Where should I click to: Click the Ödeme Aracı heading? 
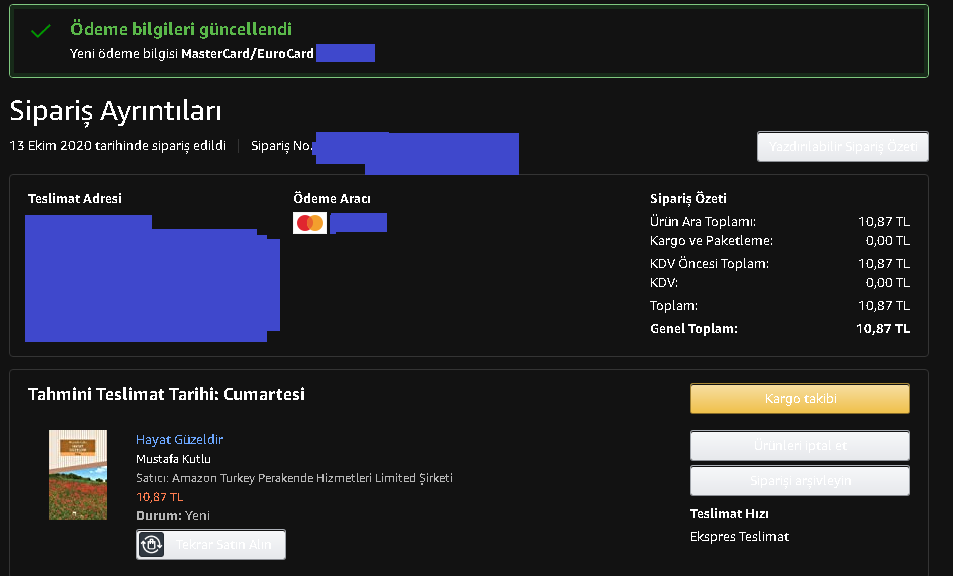[332, 199]
